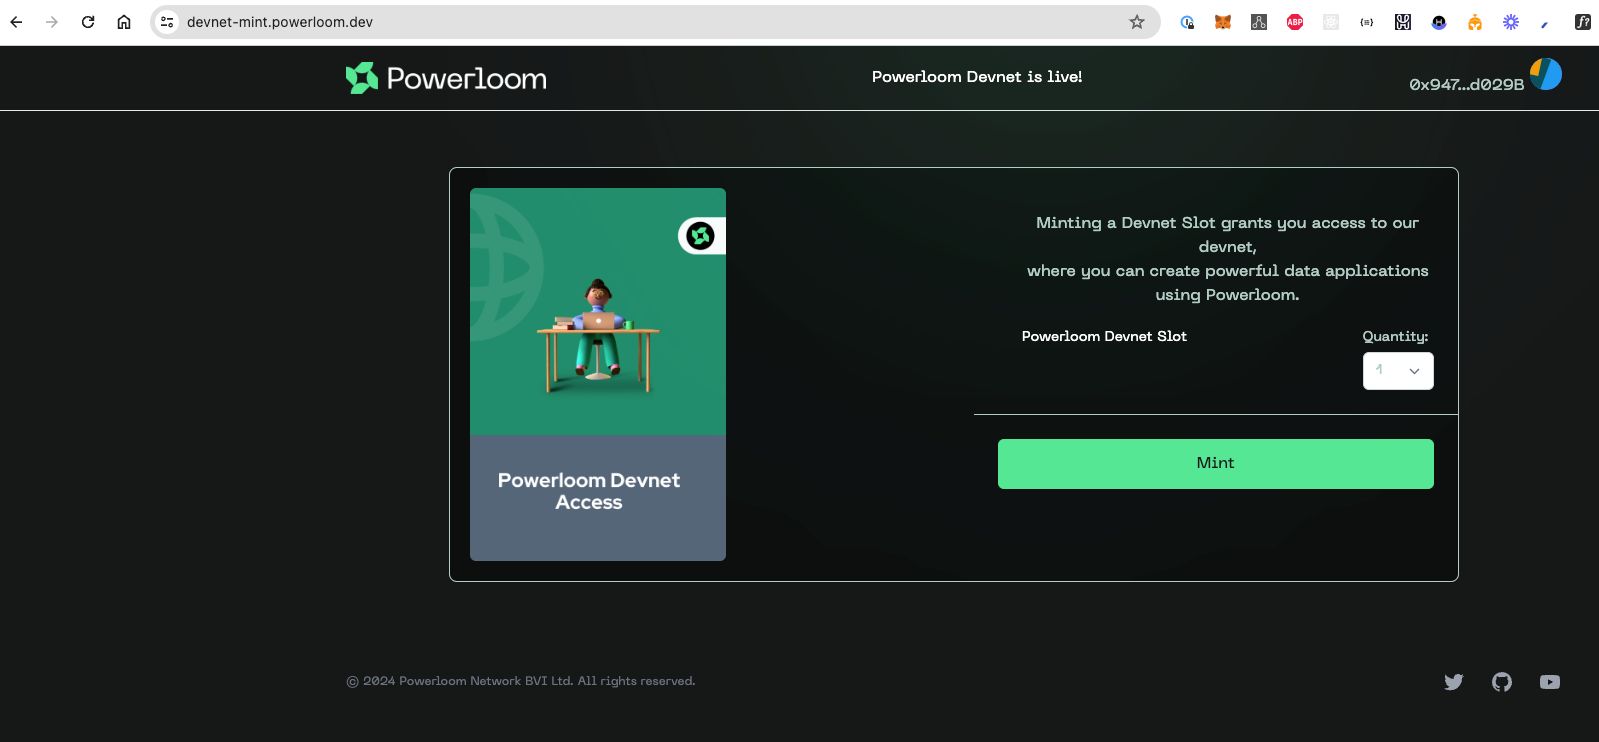This screenshot has height=742, width=1599.
Task: Reload the Powerloom mint page
Action: 88,22
